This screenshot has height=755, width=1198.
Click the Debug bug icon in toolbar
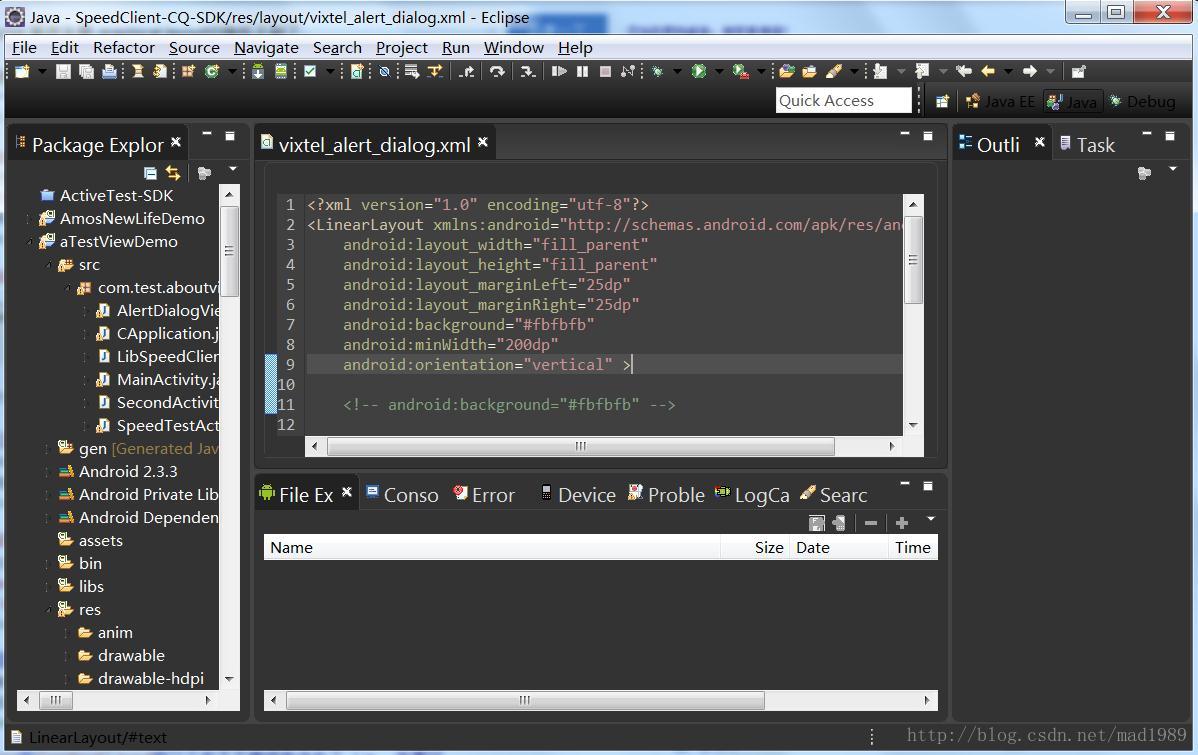[657, 71]
